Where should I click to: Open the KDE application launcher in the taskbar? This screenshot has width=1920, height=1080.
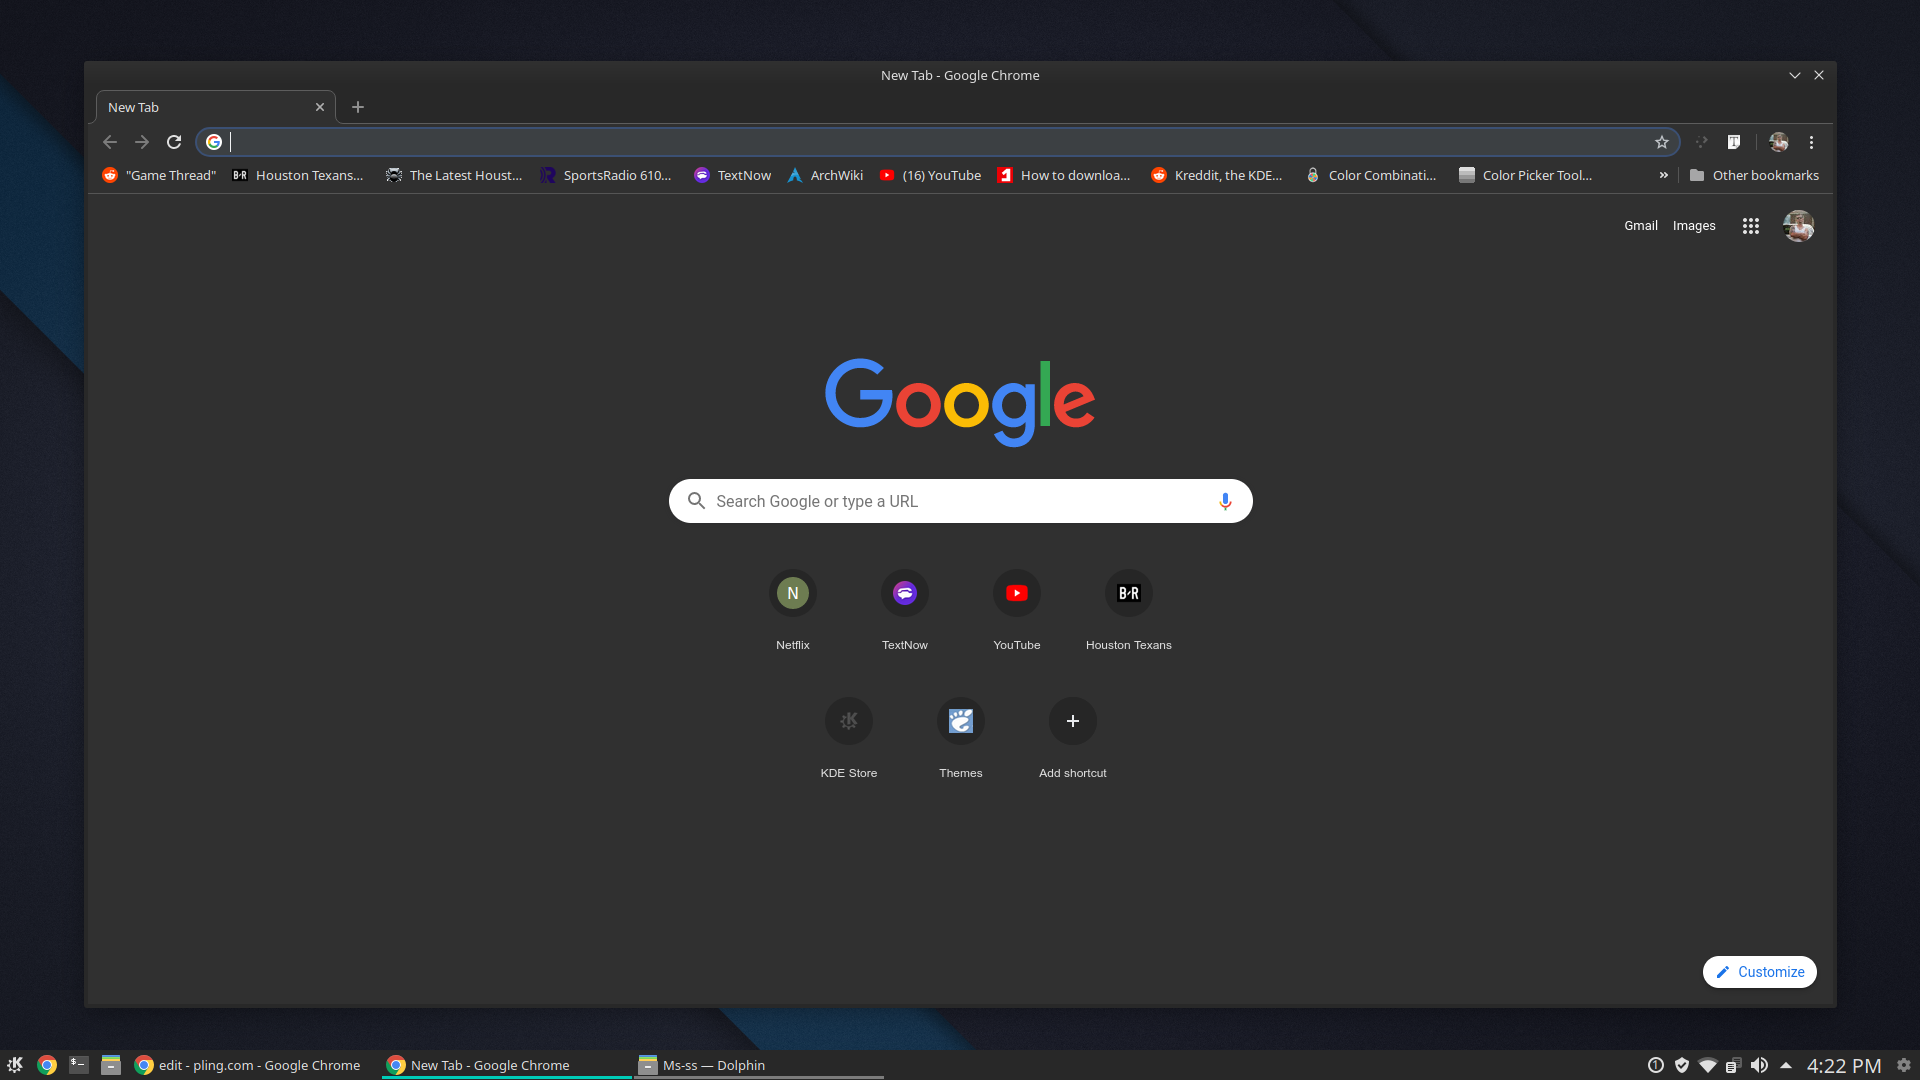pos(15,1065)
